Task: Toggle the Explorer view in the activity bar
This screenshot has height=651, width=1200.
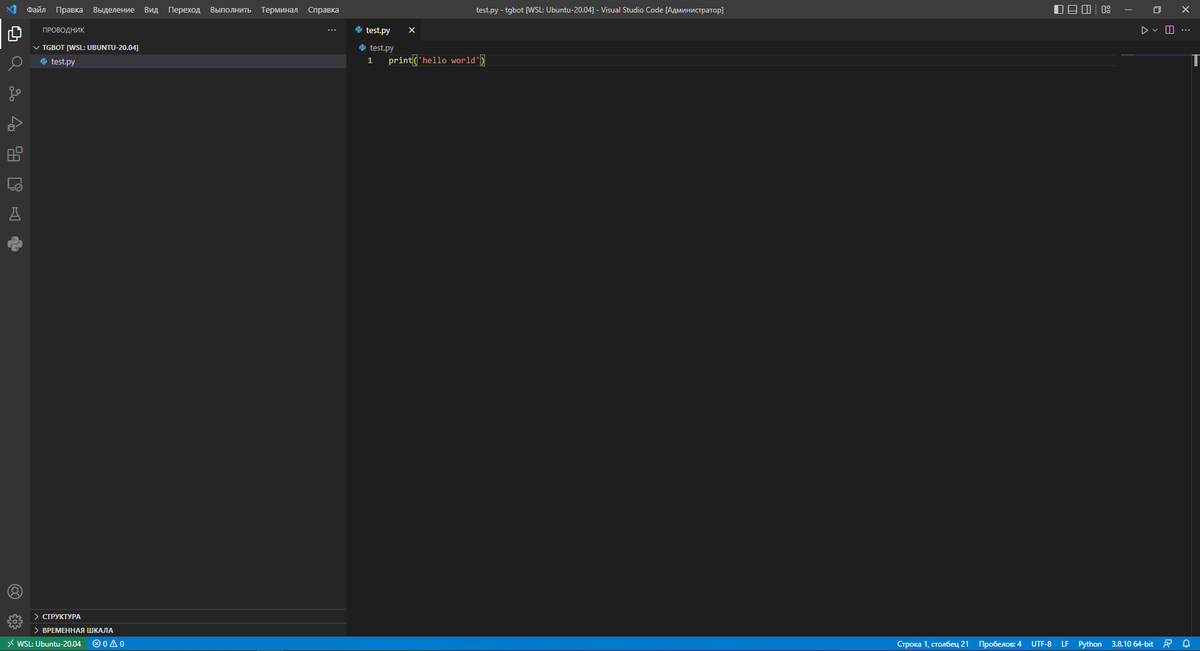Action: [14, 33]
